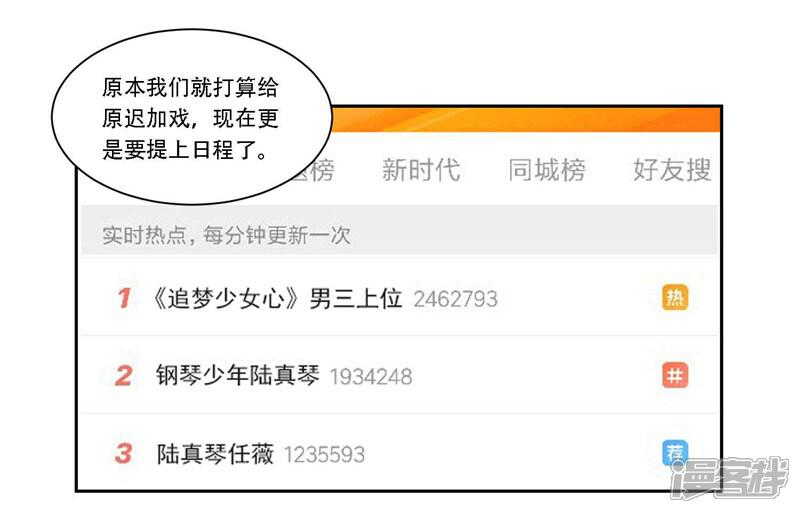This screenshot has width=800, height=513.
Task: Click the heat count 1934248
Action: [371, 377]
